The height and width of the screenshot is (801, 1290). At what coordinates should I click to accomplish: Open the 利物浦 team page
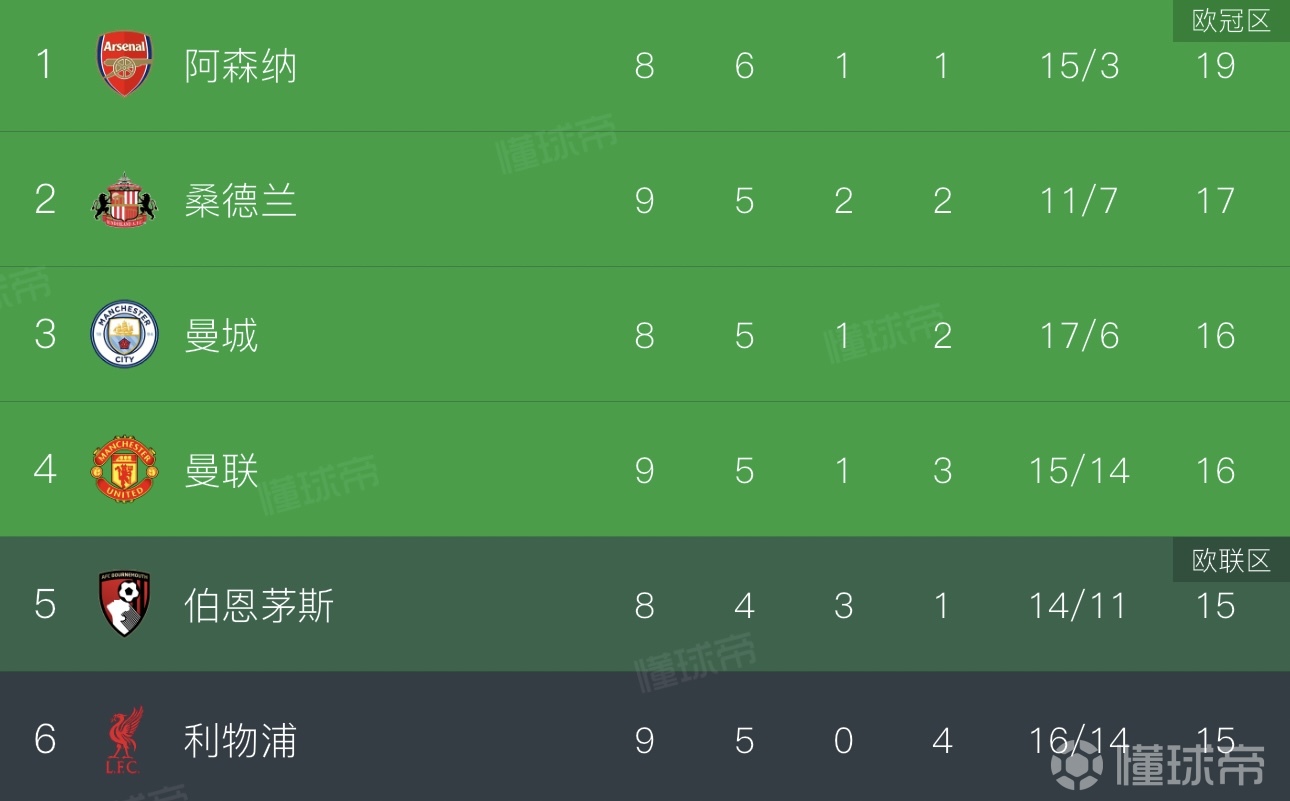pyautogui.click(x=240, y=741)
